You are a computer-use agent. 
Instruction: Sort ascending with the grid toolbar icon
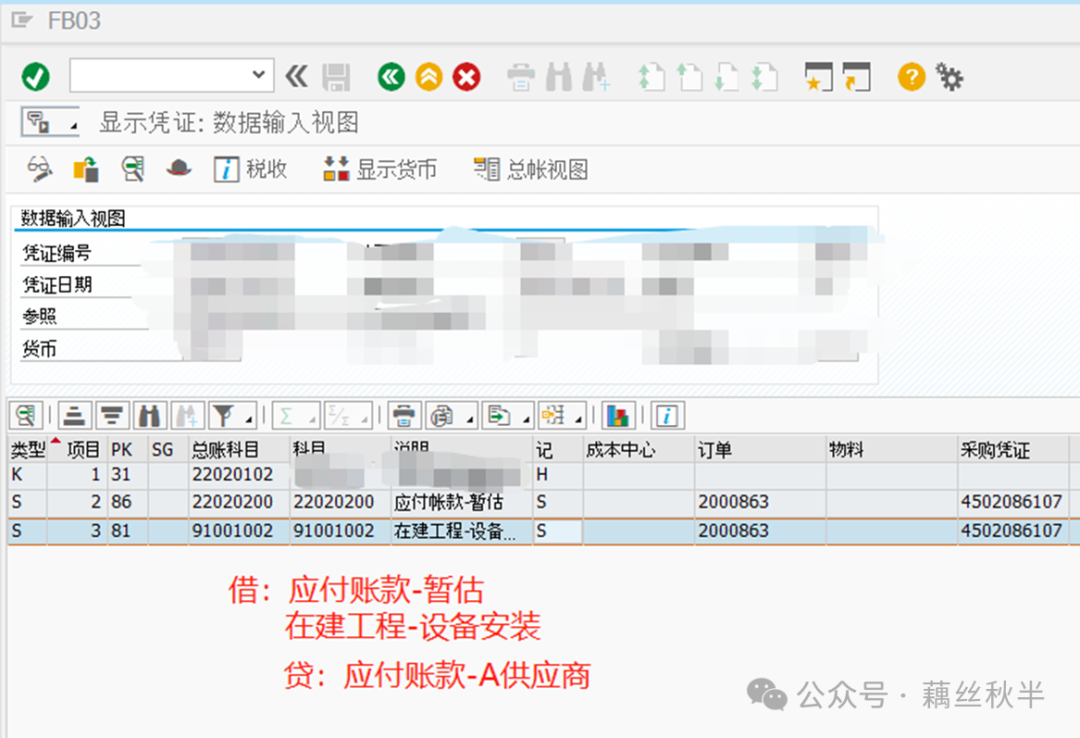click(x=74, y=416)
